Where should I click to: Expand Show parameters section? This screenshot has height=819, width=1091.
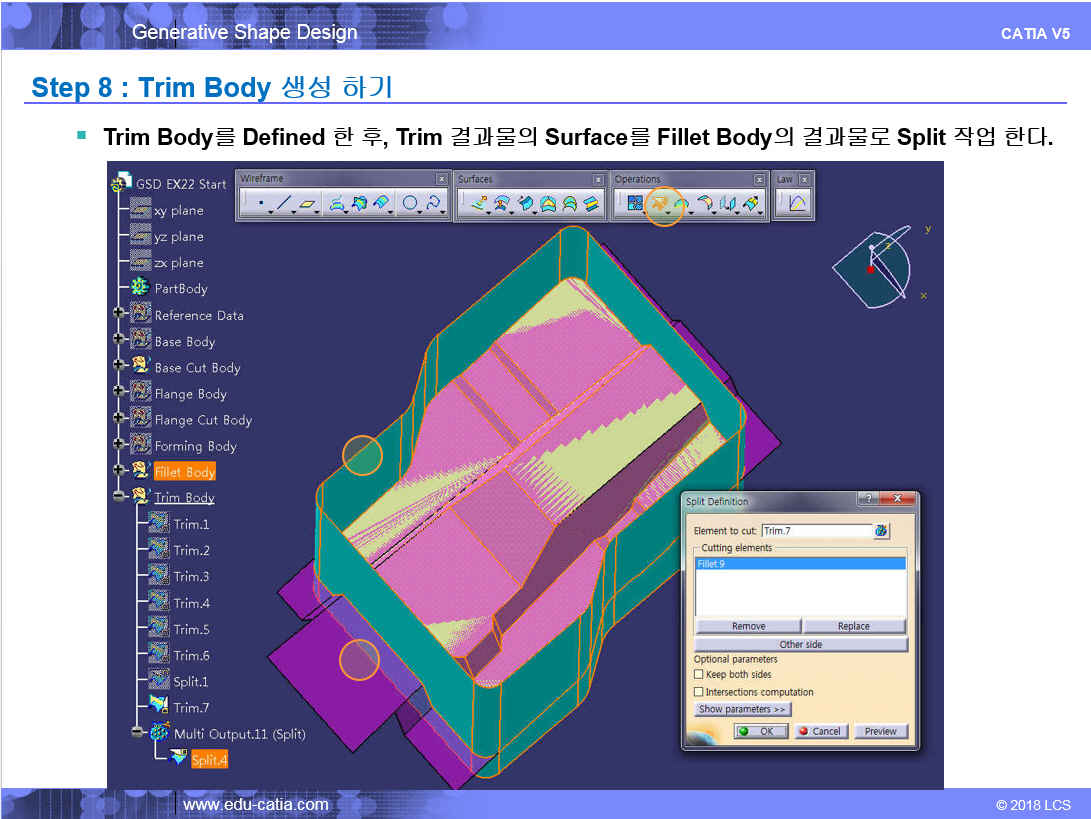(x=742, y=709)
